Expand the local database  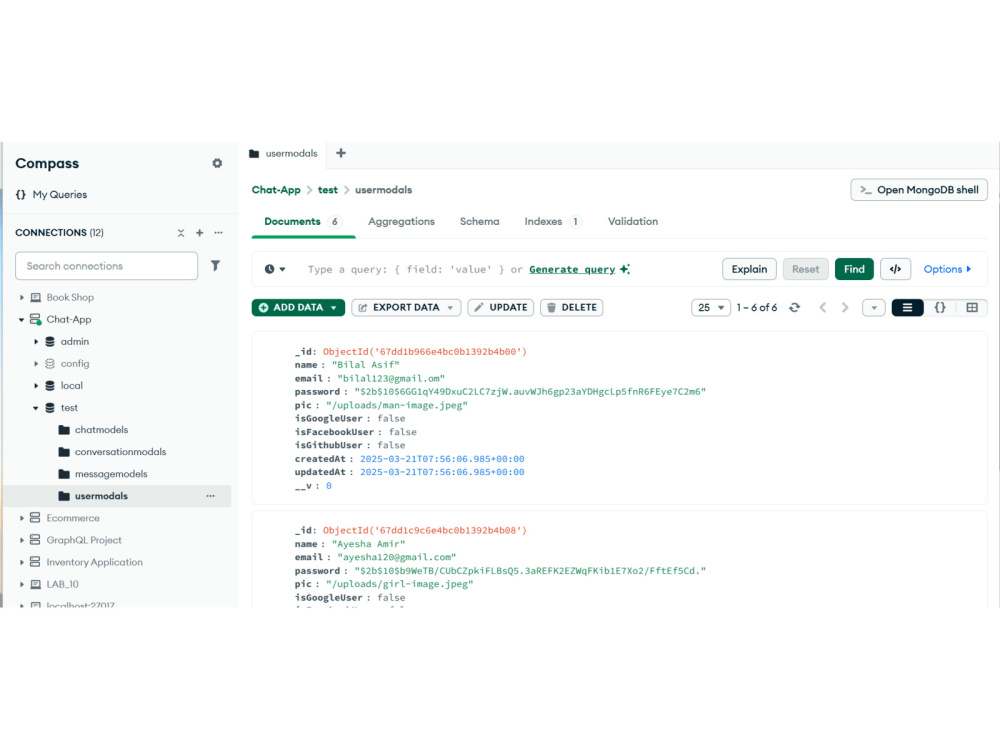pyautogui.click(x=36, y=386)
